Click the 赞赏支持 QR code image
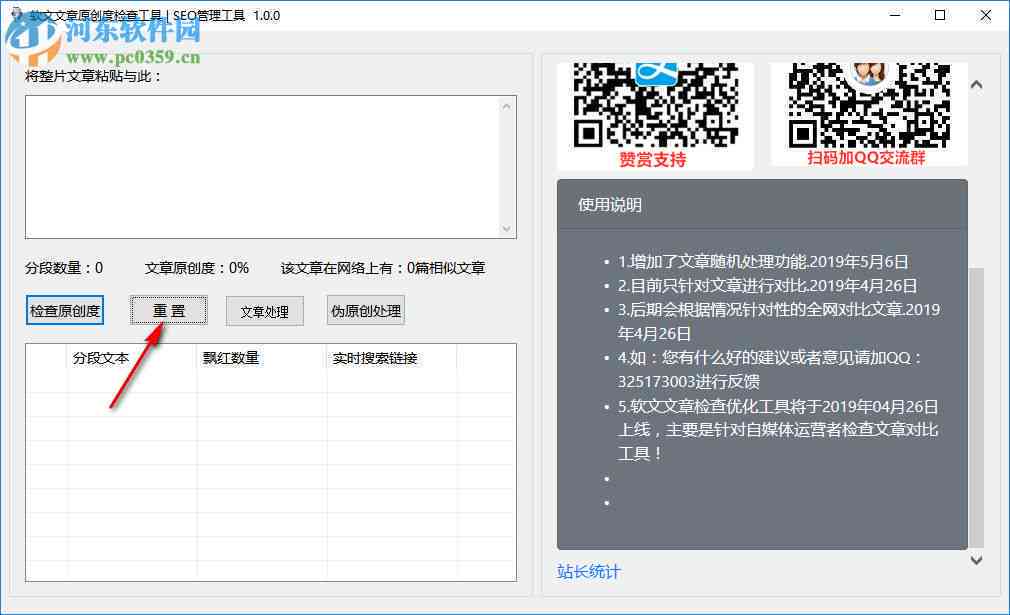The height and width of the screenshot is (615, 1010). (655, 116)
